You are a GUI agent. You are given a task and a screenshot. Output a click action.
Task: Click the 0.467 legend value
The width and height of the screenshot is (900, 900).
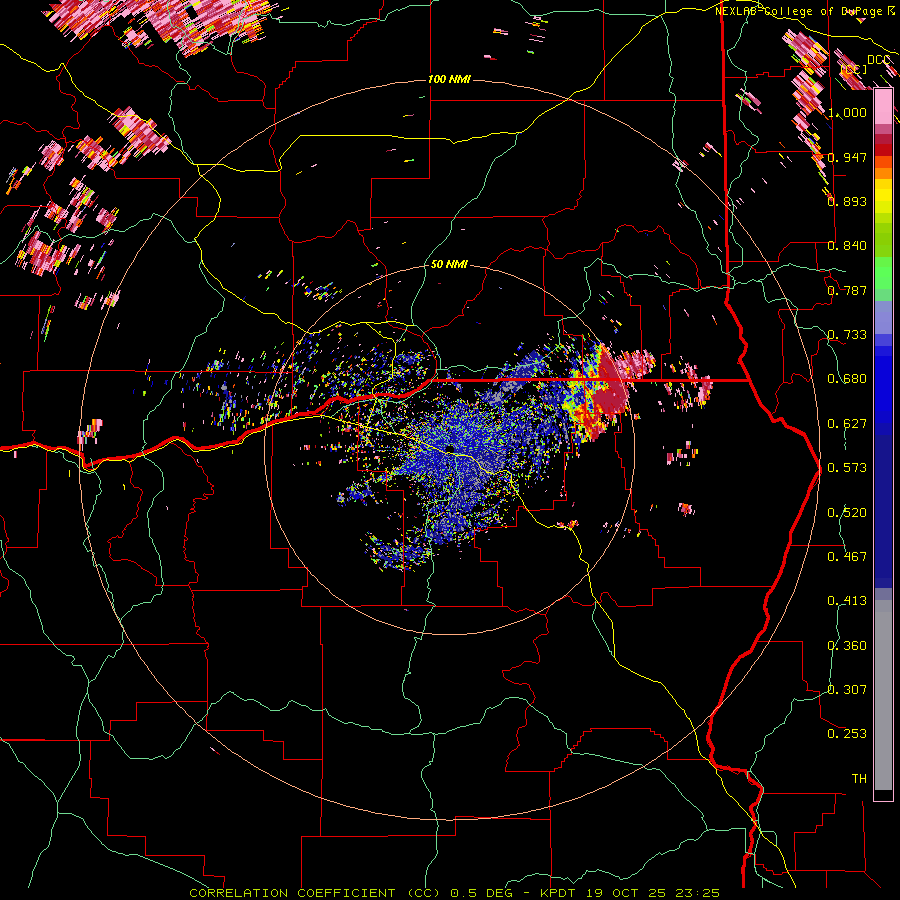click(847, 557)
